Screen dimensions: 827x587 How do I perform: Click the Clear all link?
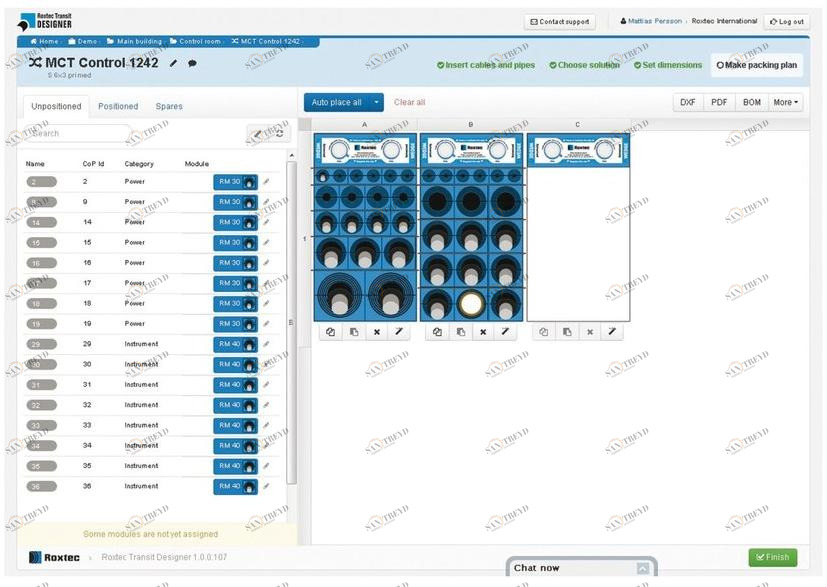410,102
